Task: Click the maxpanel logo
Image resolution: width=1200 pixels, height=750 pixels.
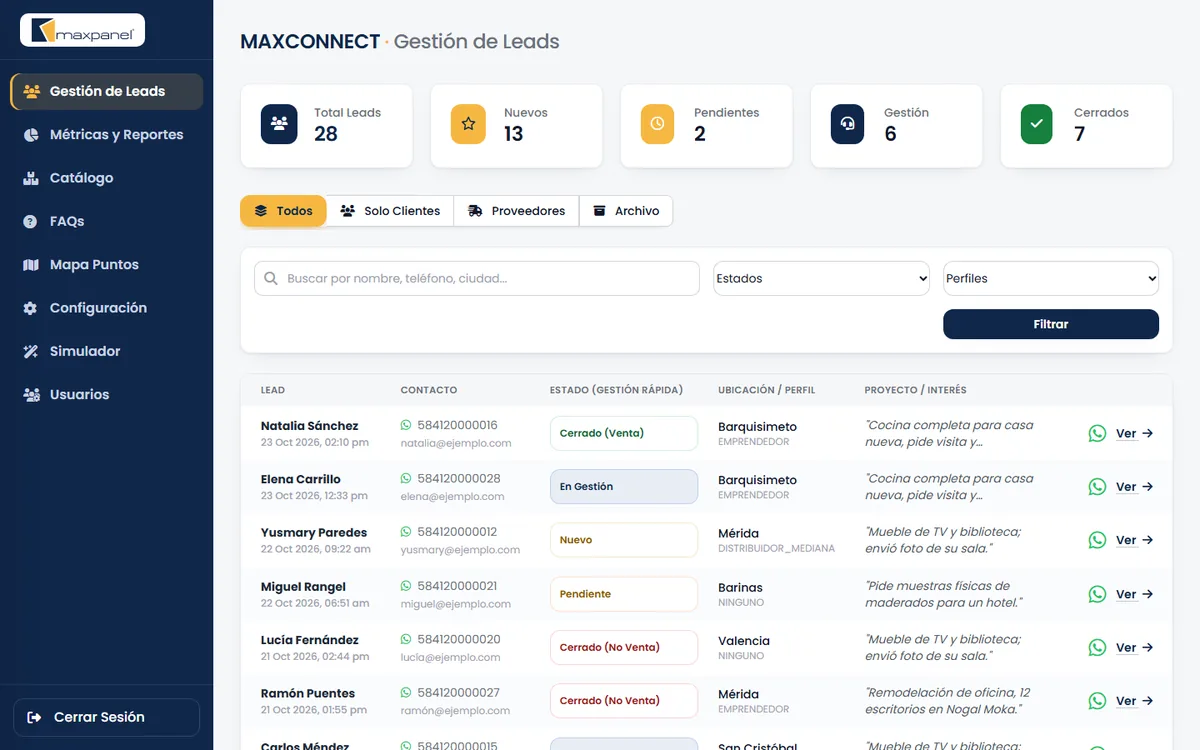Action: click(x=83, y=30)
